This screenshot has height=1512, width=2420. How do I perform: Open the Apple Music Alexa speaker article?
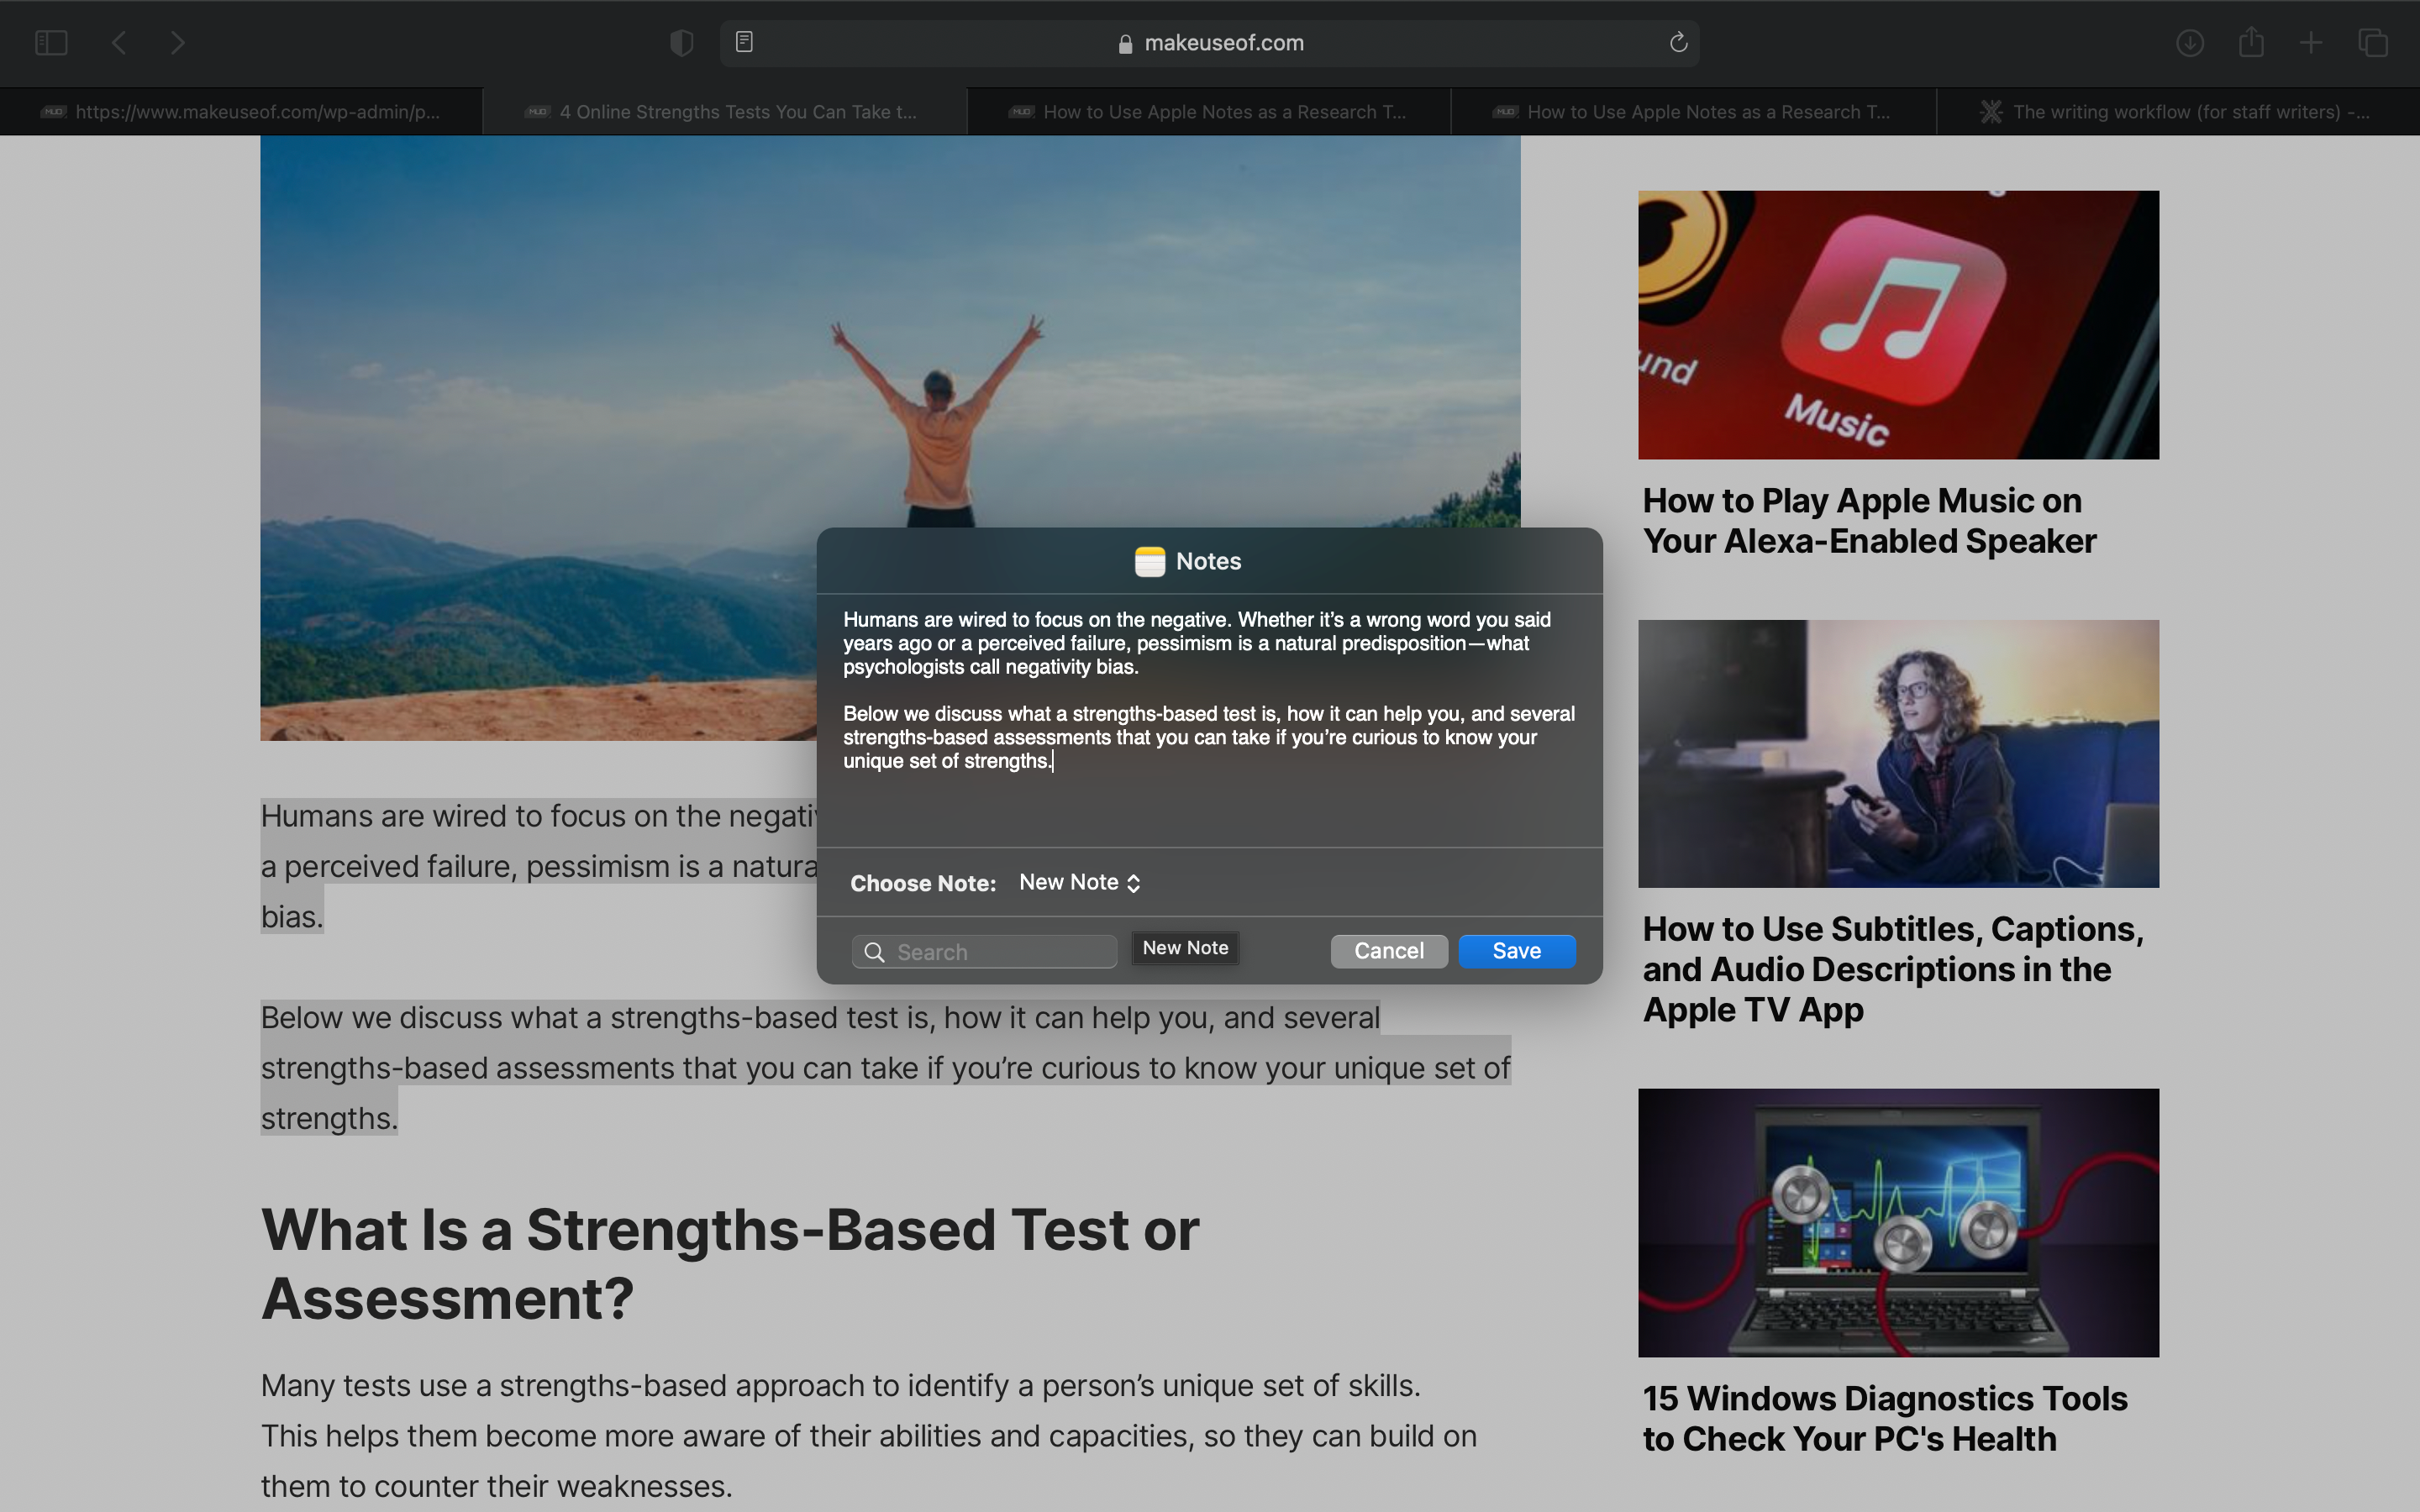(1869, 520)
